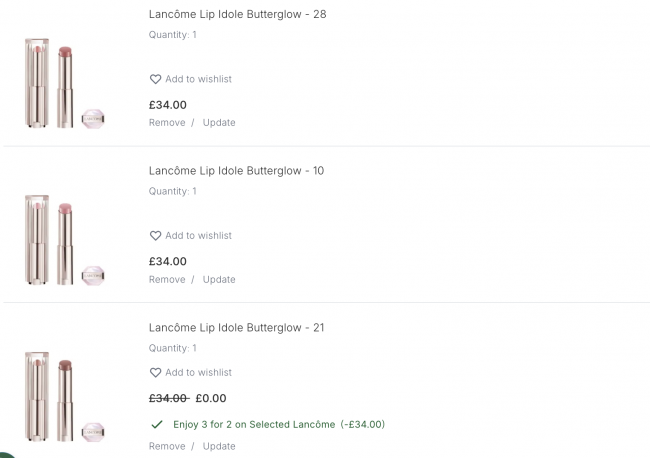Update quantity for Lip Idole Butterglow 28

[x=219, y=123]
